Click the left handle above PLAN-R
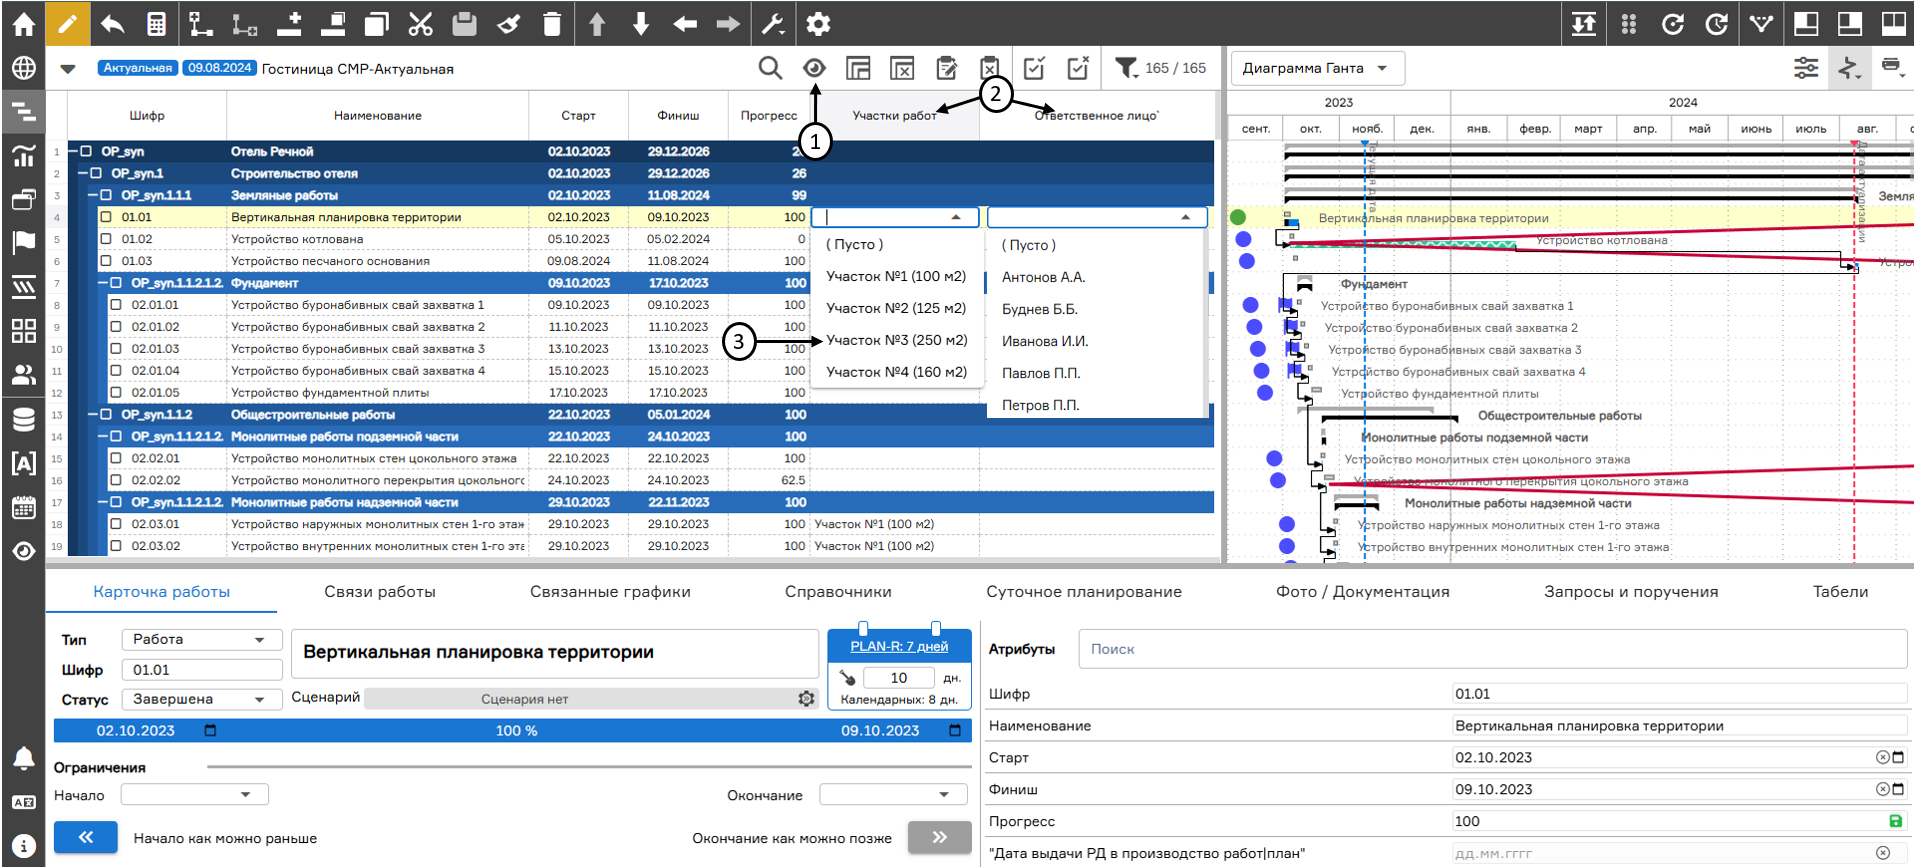 coord(863,628)
